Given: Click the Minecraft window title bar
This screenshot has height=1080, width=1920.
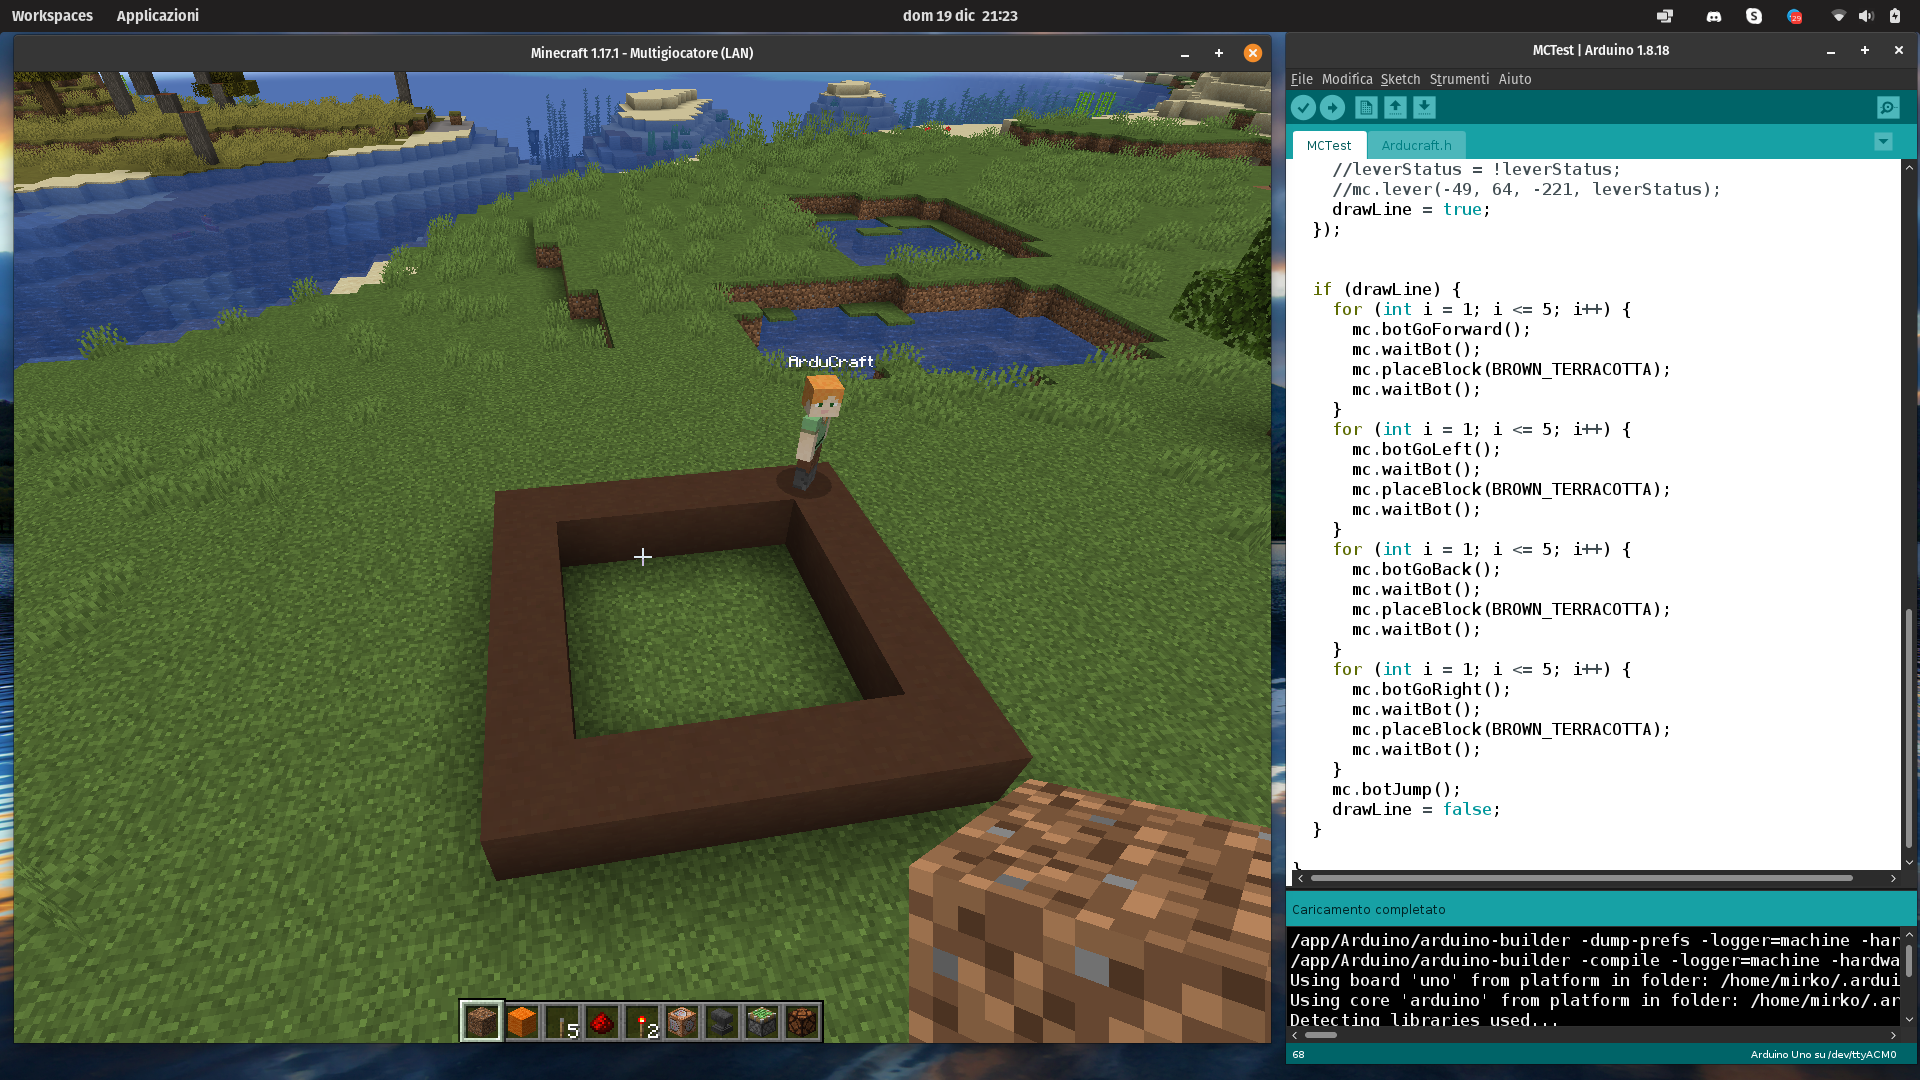Looking at the screenshot, I should (x=642, y=53).
